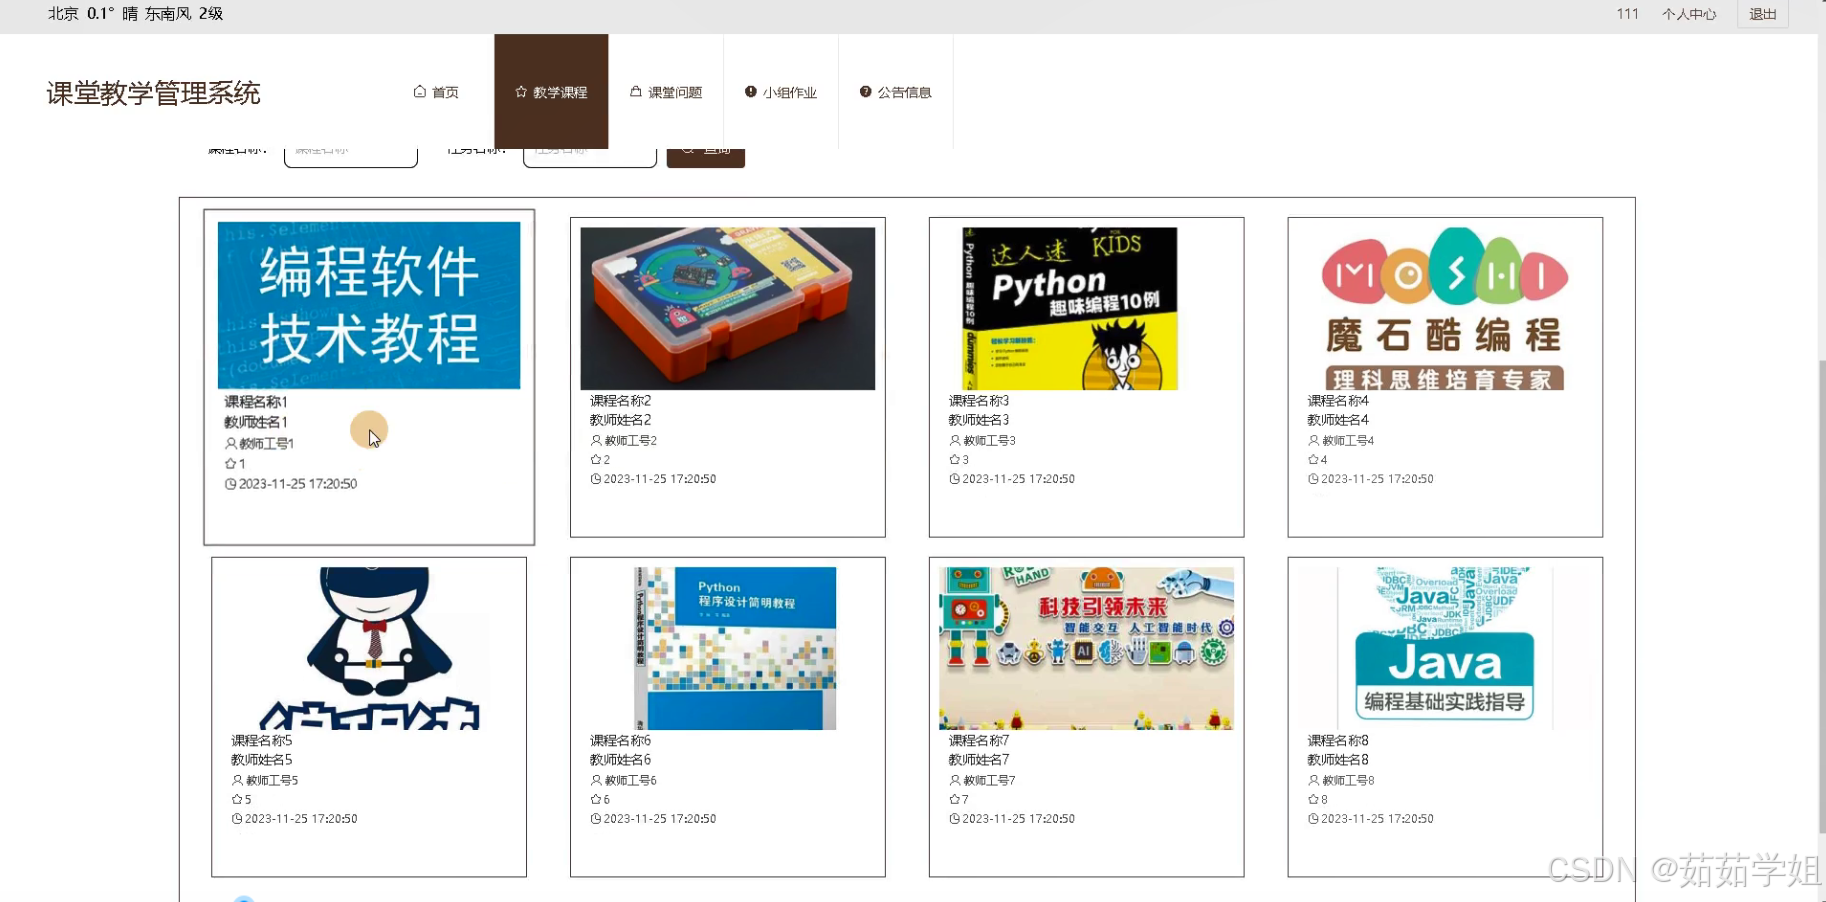The width and height of the screenshot is (1826, 902).
Task: Click the star favorite icon on 课程名称6 card
Action: coord(596,799)
